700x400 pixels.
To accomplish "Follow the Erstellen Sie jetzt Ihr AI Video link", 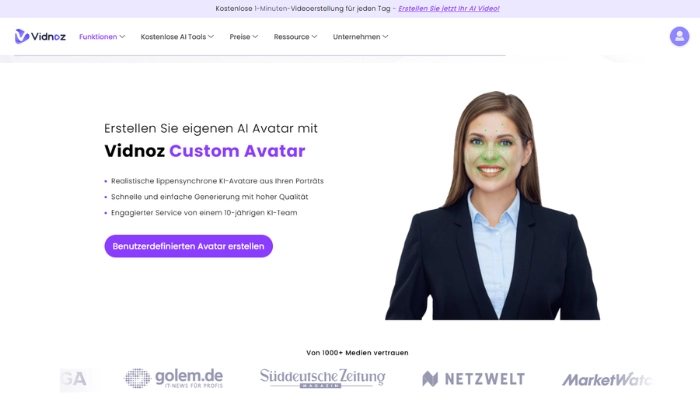I will pos(449,8).
